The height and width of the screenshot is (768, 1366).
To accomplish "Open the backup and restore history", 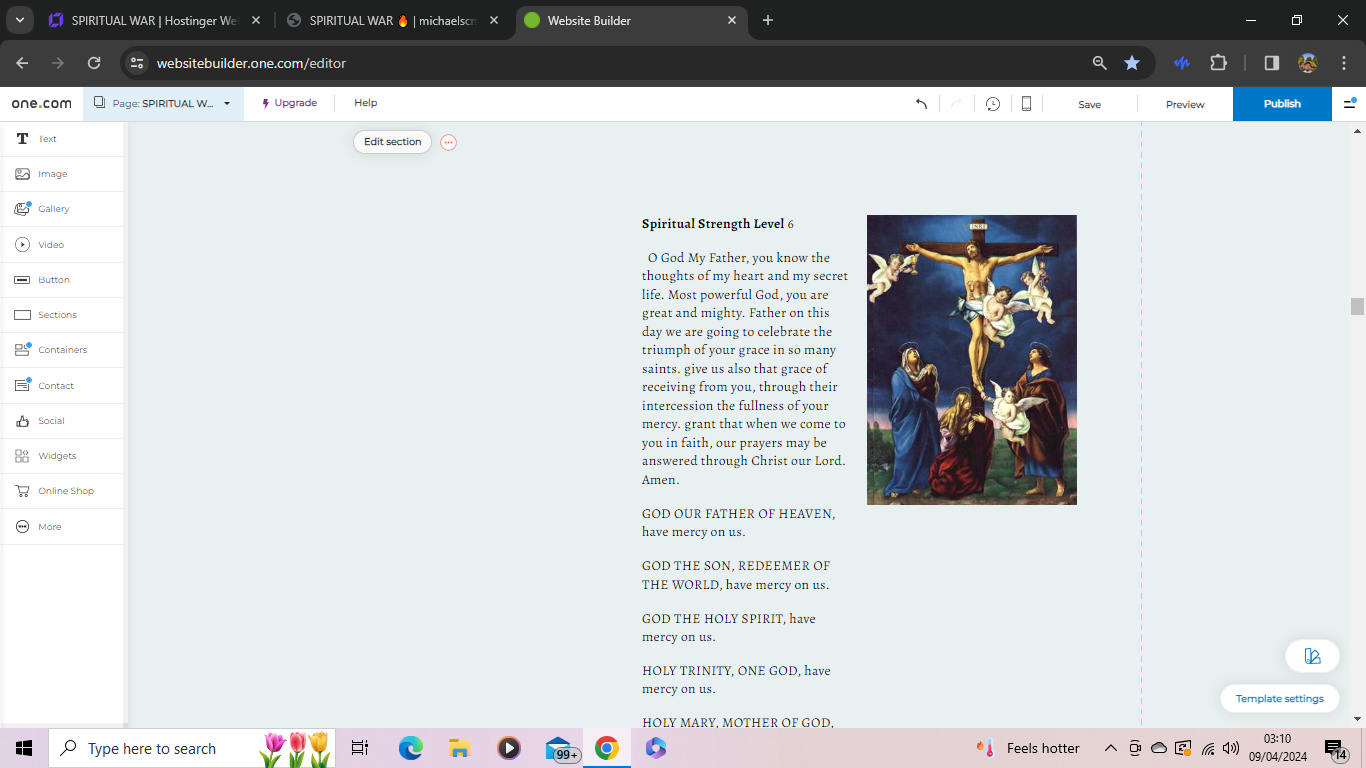I will click(x=993, y=104).
